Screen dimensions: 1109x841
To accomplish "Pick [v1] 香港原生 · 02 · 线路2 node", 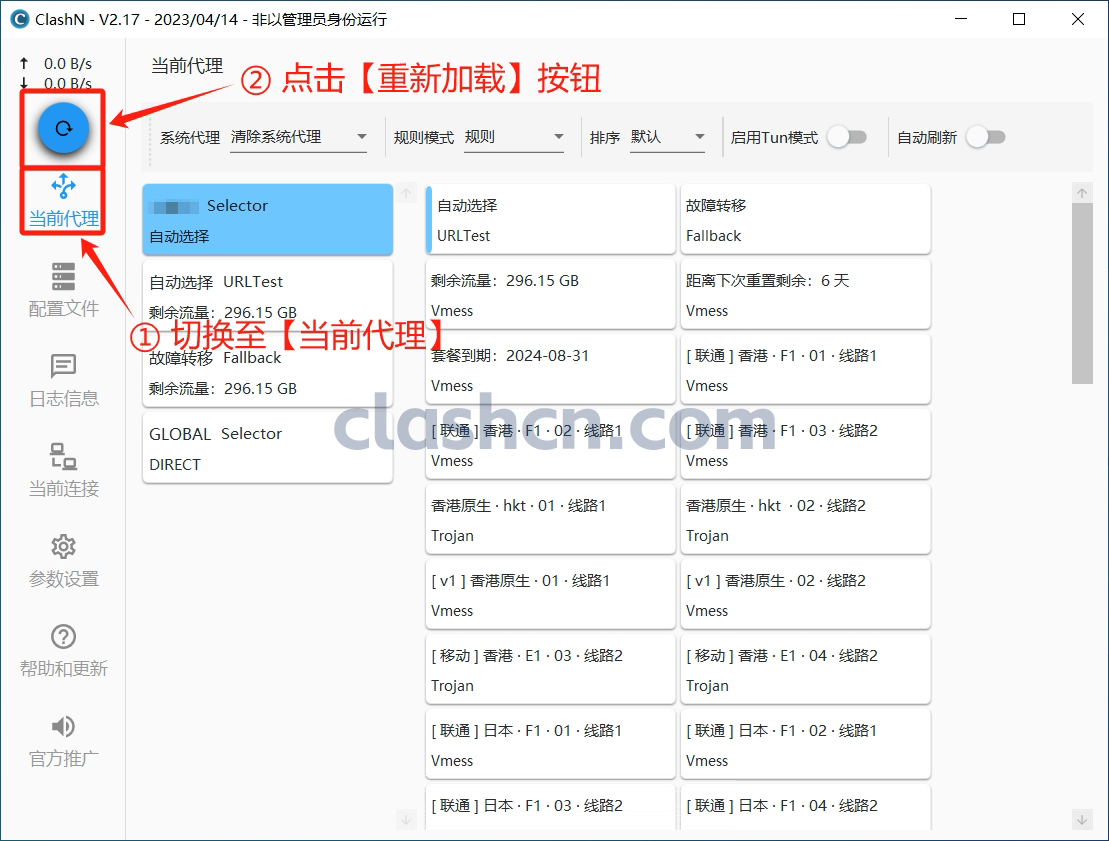I will (x=806, y=594).
